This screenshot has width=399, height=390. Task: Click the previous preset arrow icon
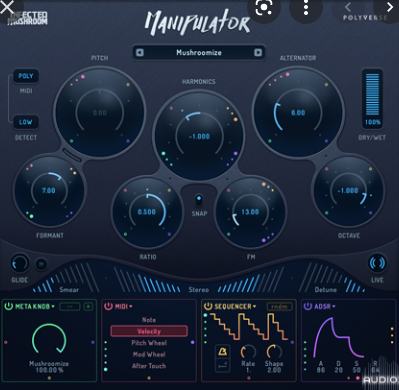(x=140, y=53)
